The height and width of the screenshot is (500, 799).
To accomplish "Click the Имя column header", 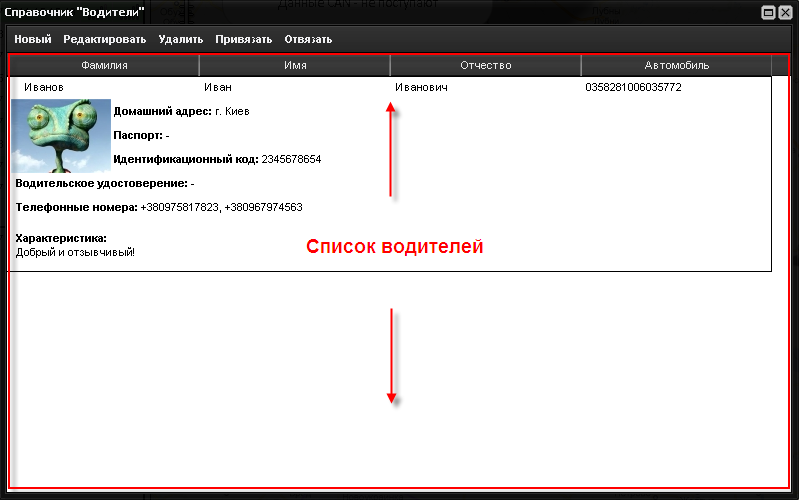I will (295, 65).
